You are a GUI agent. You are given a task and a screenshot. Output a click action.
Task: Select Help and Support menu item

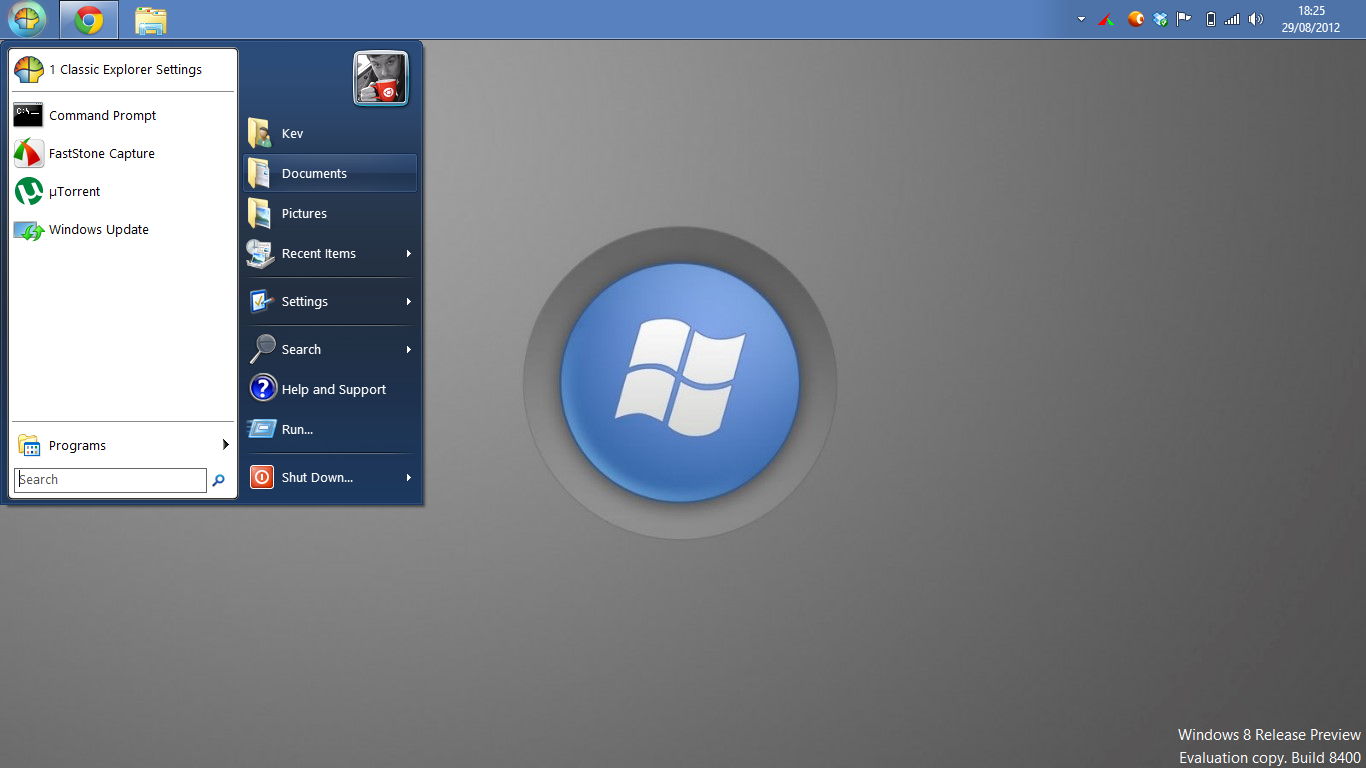tap(333, 390)
